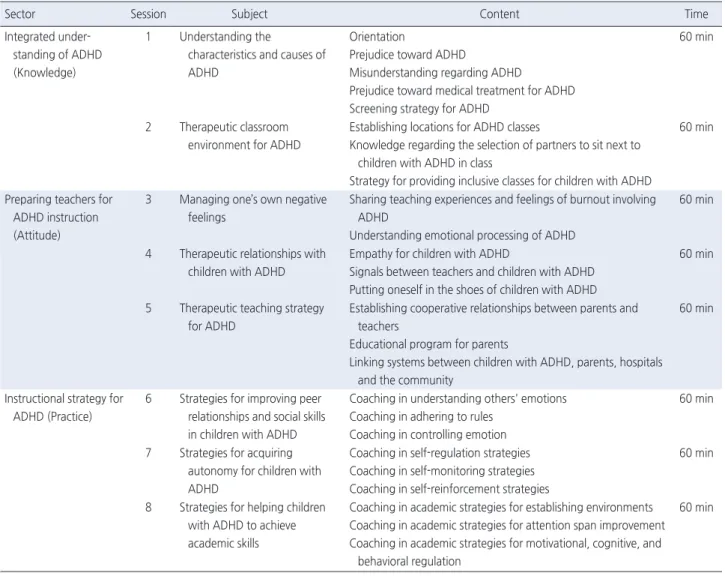
Task: Click session number 6
Action: 148,398
